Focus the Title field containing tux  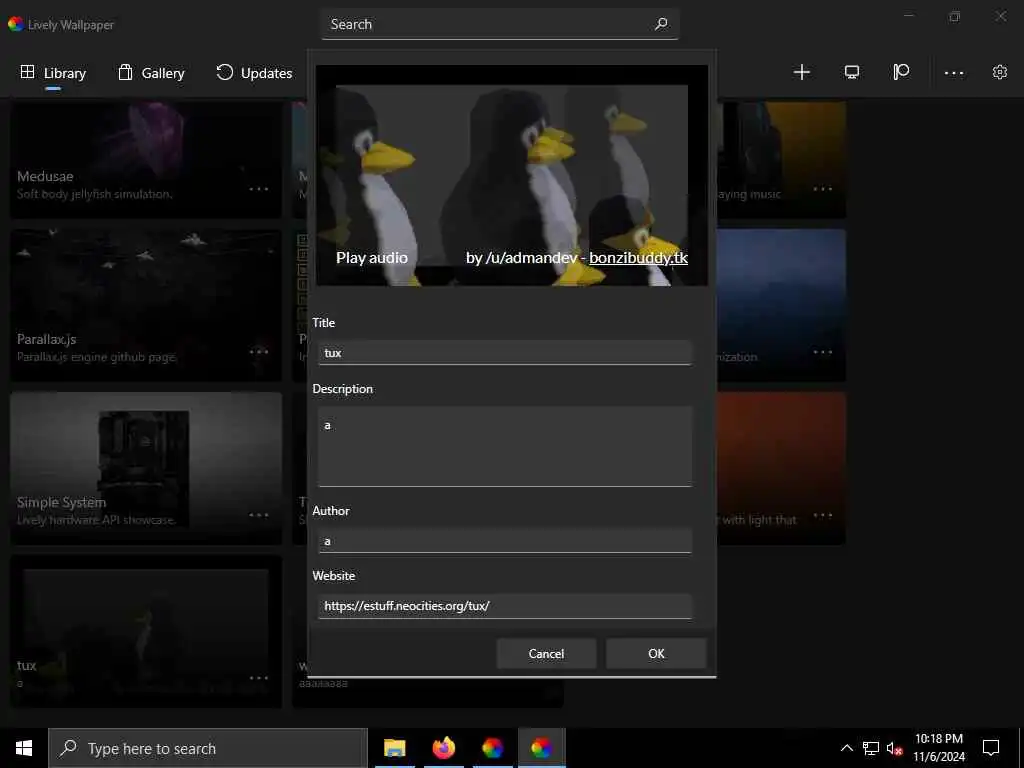pos(504,353)
